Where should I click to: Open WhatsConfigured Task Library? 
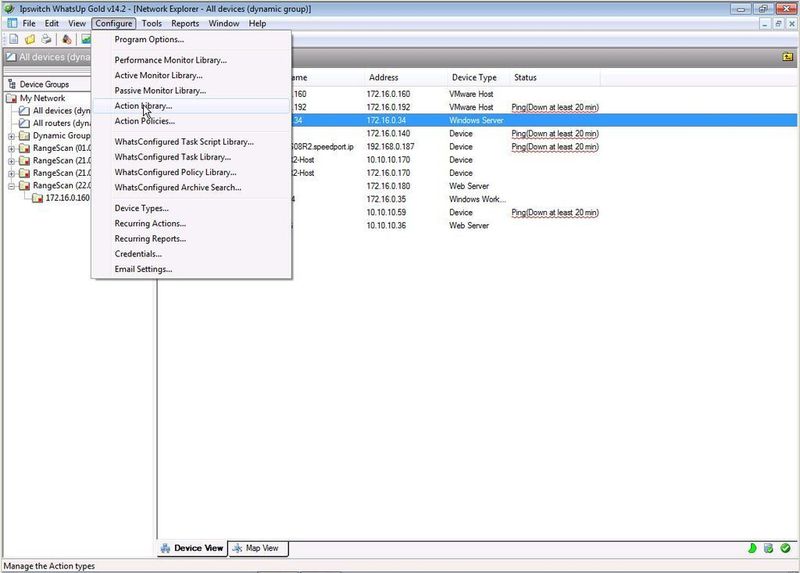coord(191,157)
